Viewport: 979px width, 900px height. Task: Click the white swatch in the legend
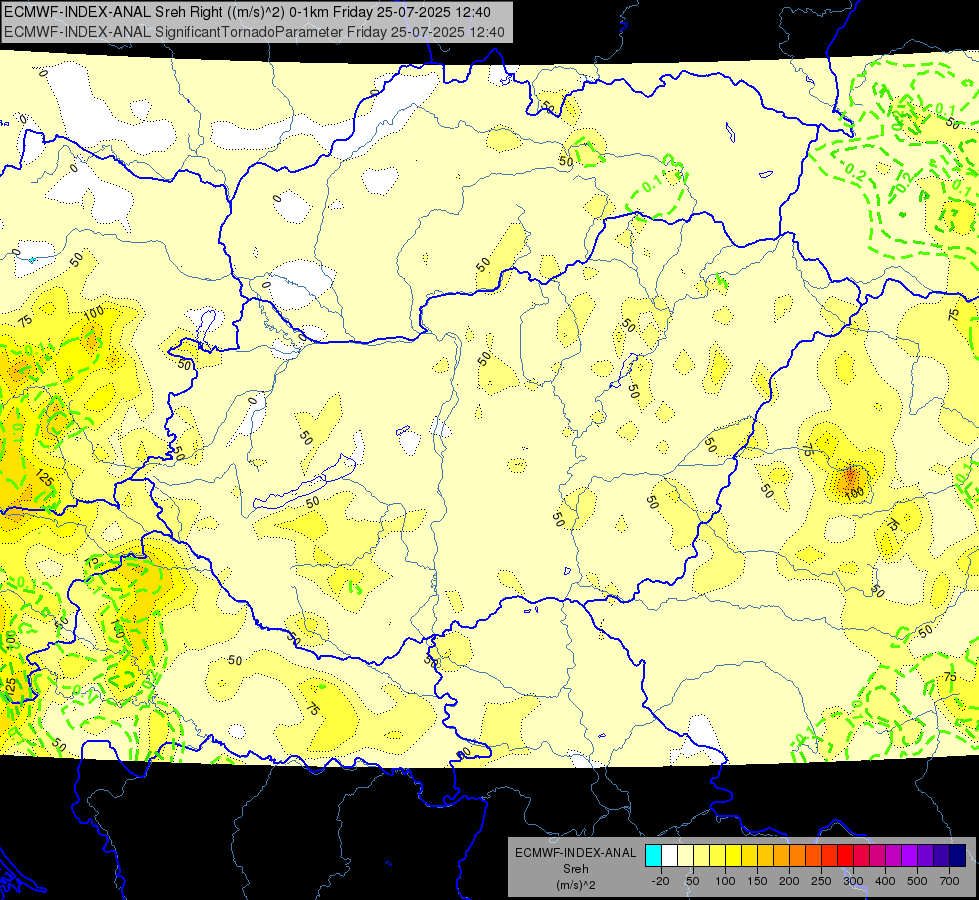pos(669,856)
